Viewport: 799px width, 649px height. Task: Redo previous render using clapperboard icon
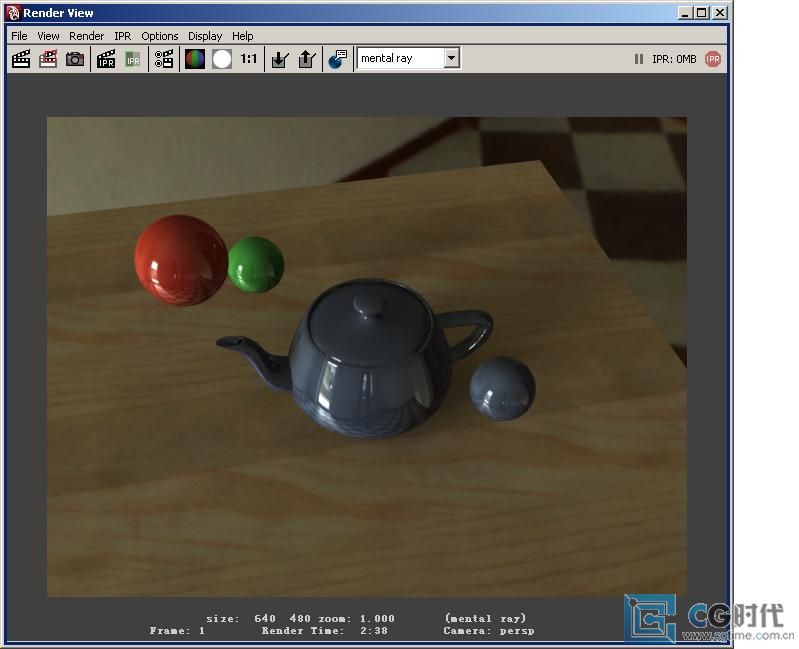(x=21, y=59)
